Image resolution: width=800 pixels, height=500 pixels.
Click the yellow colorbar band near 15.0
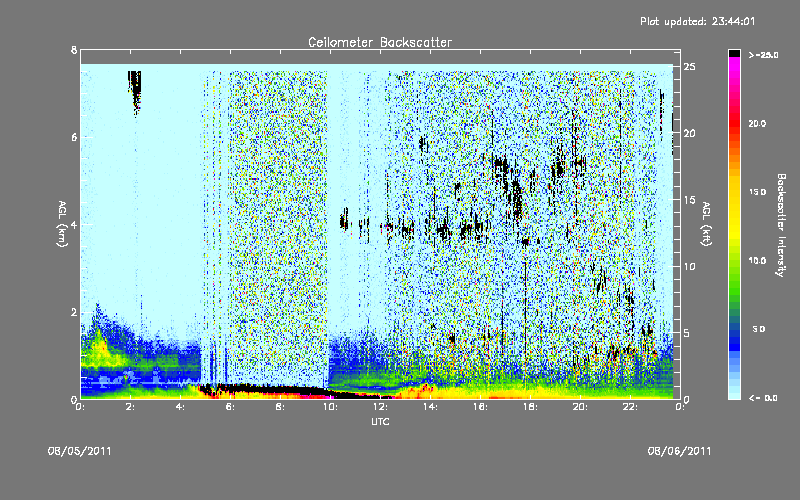734,192
